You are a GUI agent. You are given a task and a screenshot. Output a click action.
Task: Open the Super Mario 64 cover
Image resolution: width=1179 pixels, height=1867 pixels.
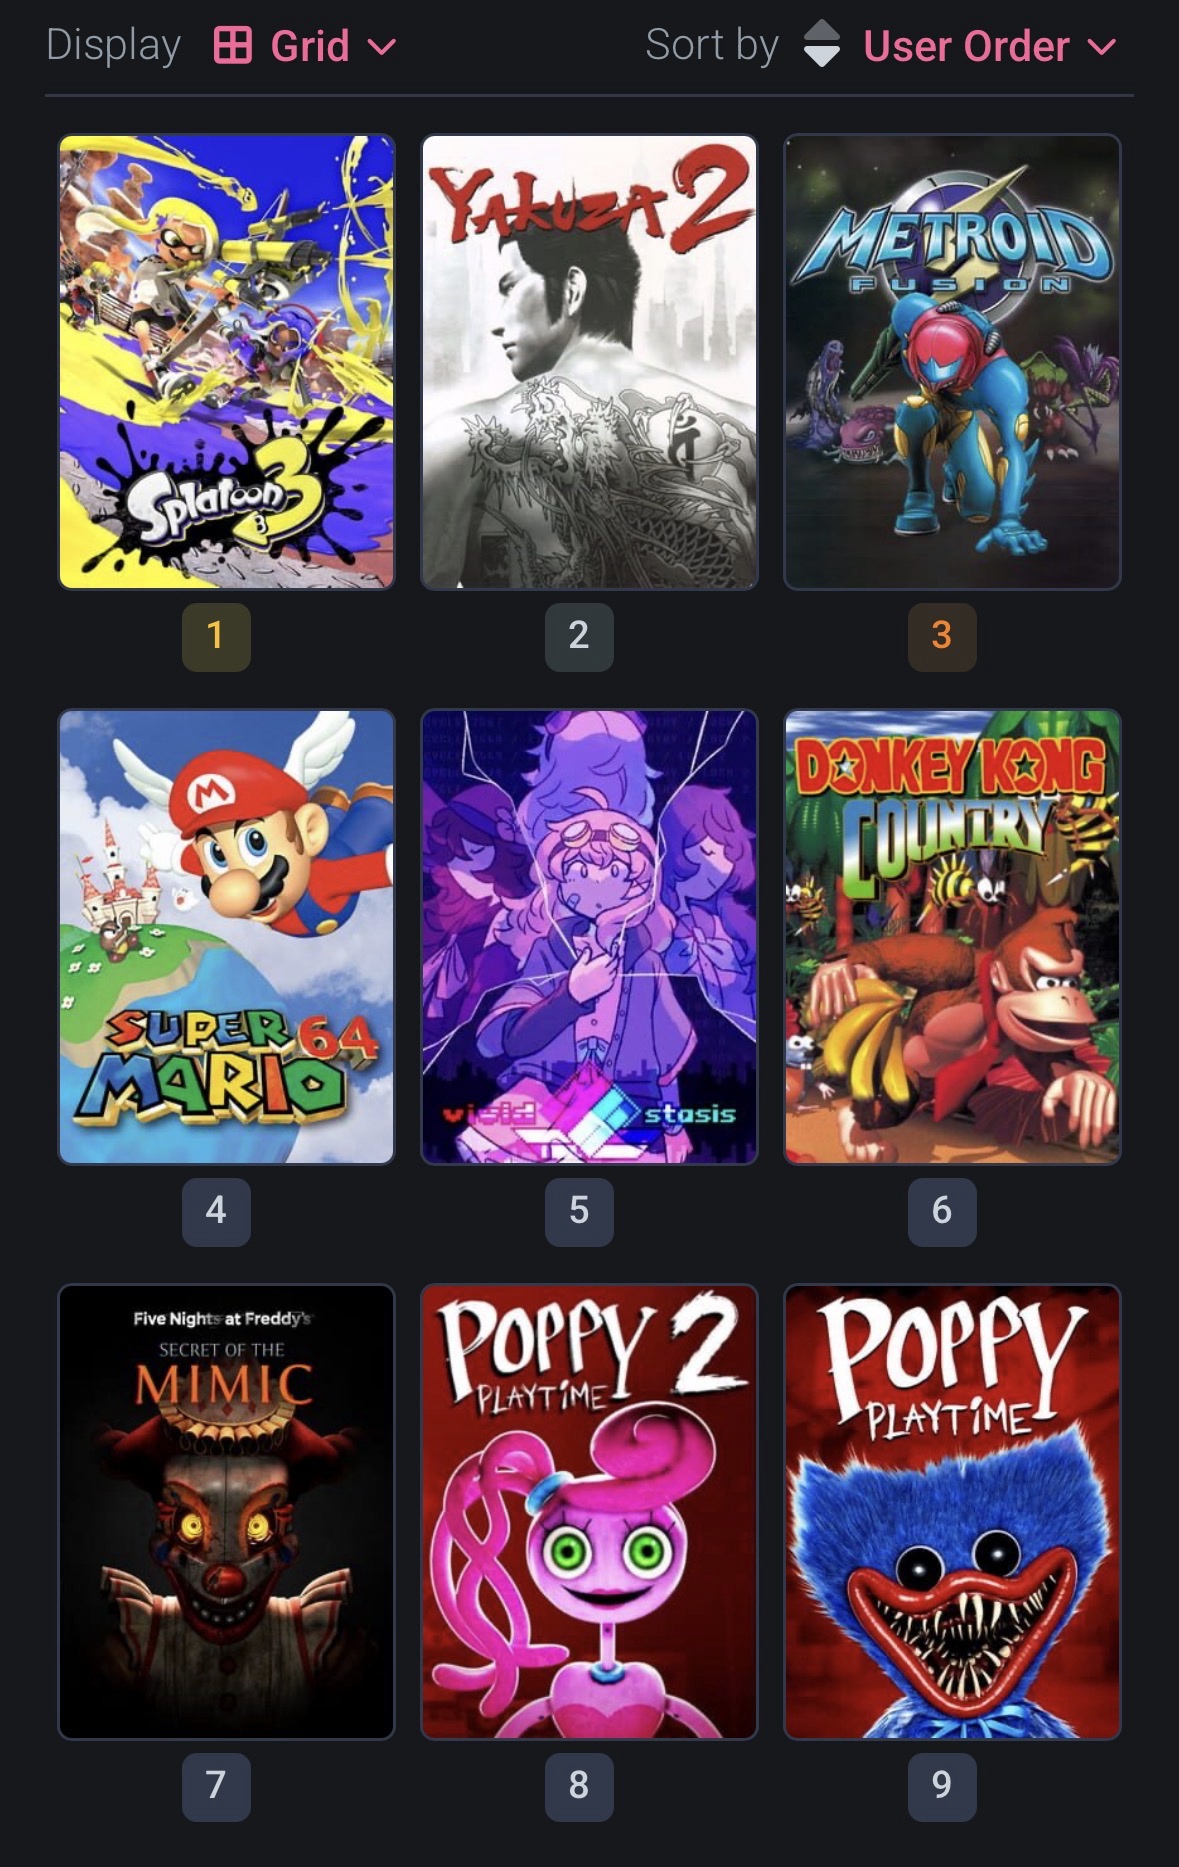pyautogui.click(x=227, y=937)
